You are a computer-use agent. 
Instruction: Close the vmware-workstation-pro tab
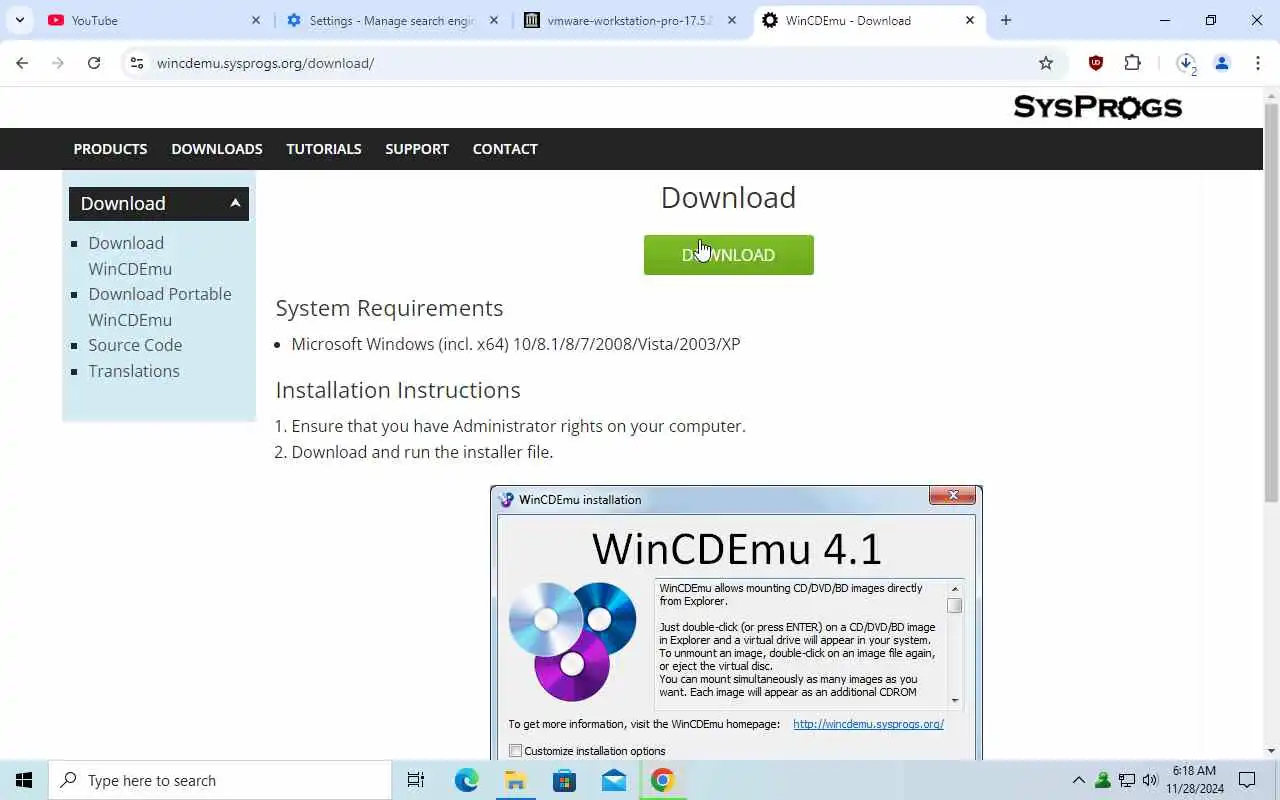click(x=732, y=20)
